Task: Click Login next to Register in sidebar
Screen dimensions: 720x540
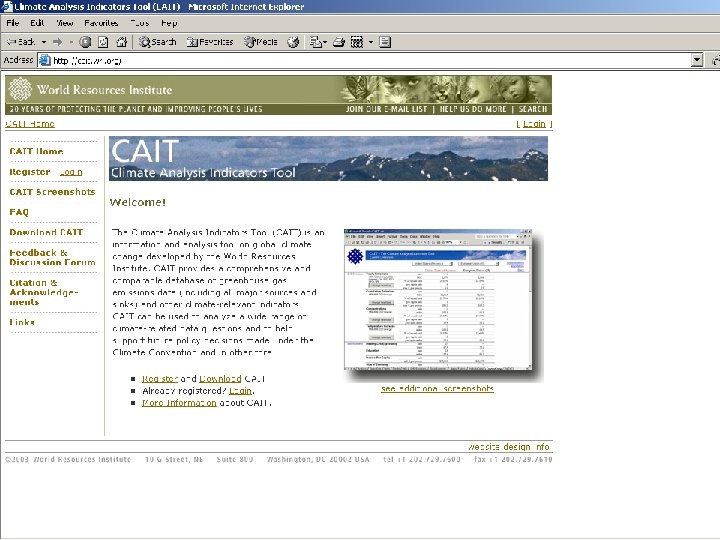Action: pos(71,172)
